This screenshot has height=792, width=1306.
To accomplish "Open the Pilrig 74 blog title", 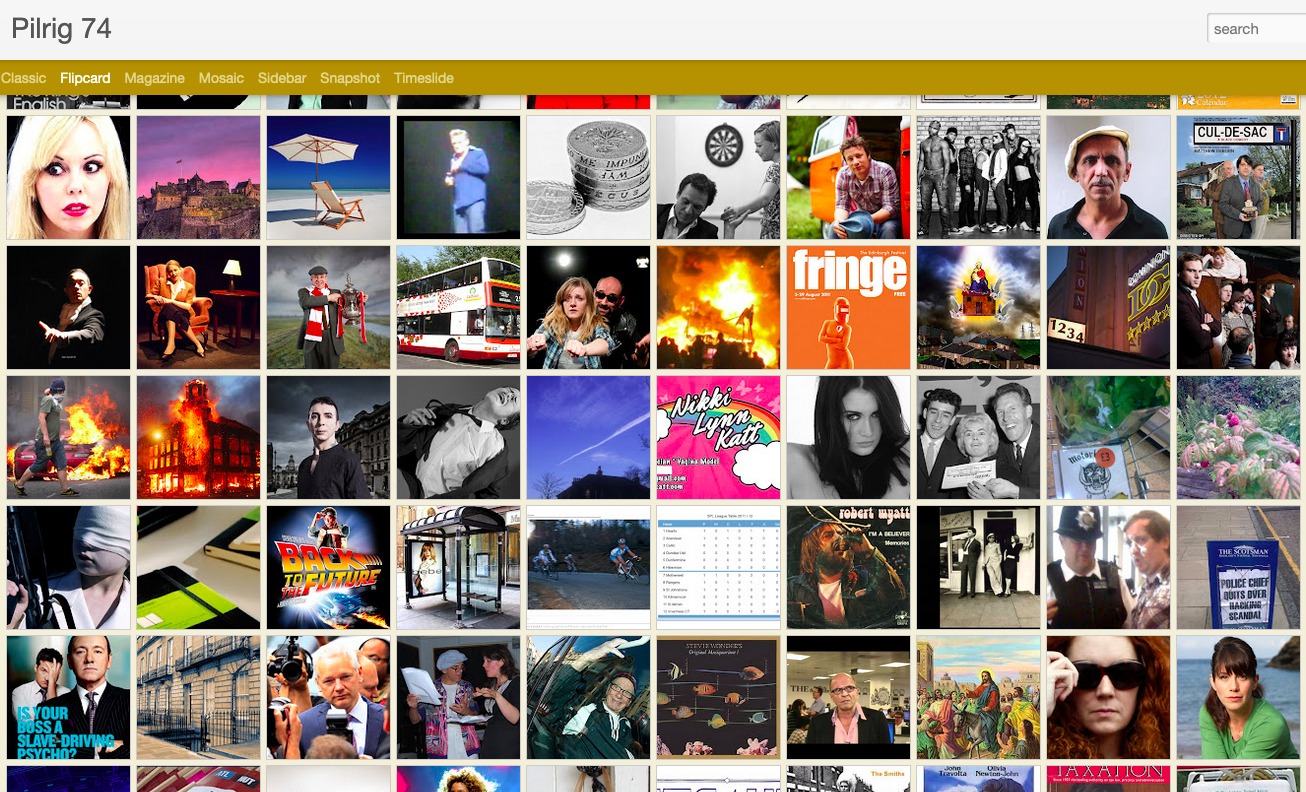I will pyautogui.click(x=61, y=29).
